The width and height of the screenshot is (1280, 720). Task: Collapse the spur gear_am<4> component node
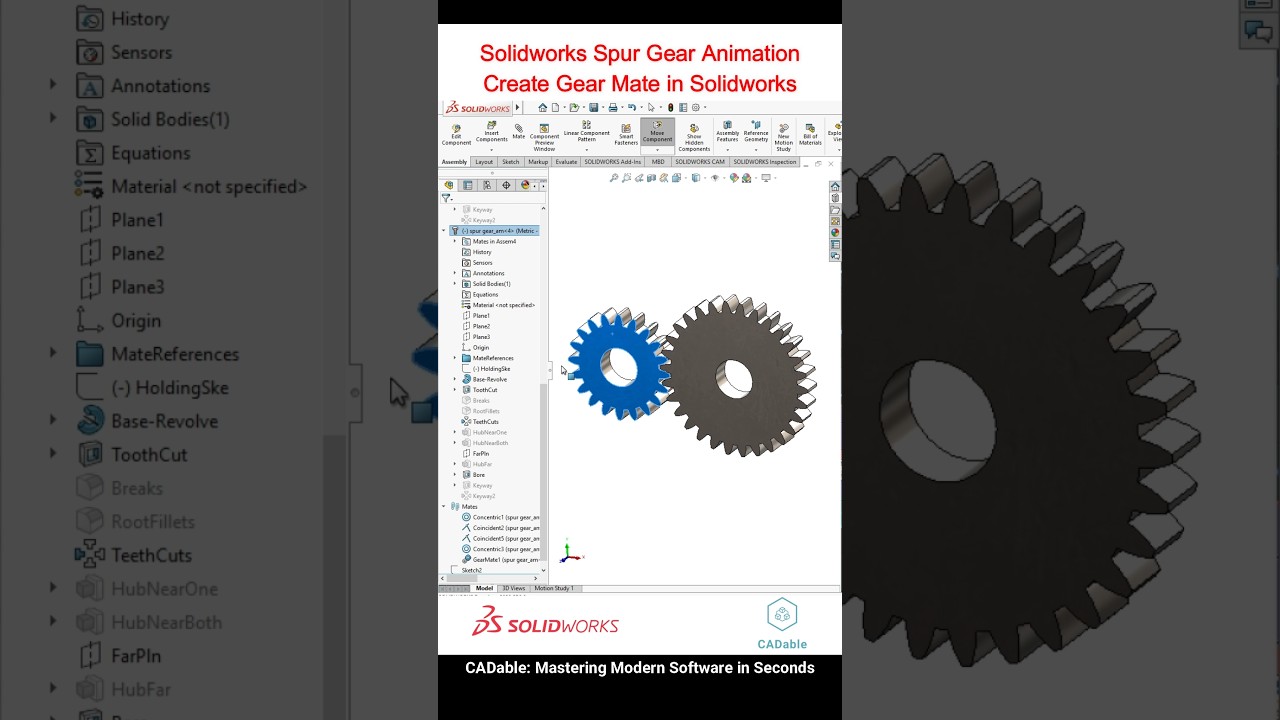tap(444, 231)
